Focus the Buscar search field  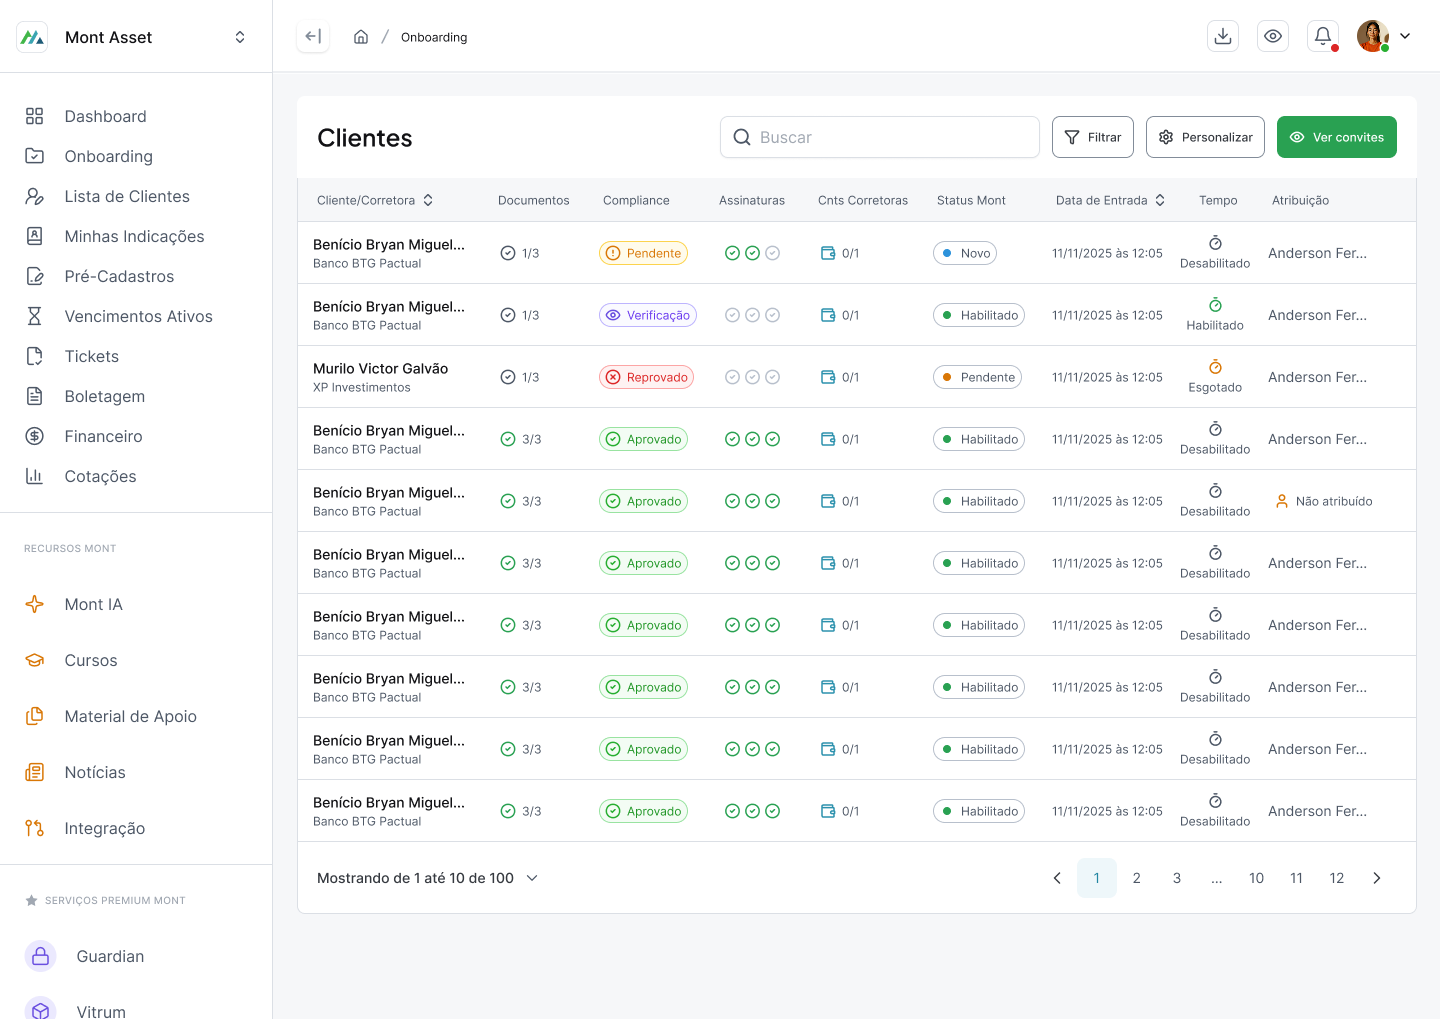click(x=880, y=137)
